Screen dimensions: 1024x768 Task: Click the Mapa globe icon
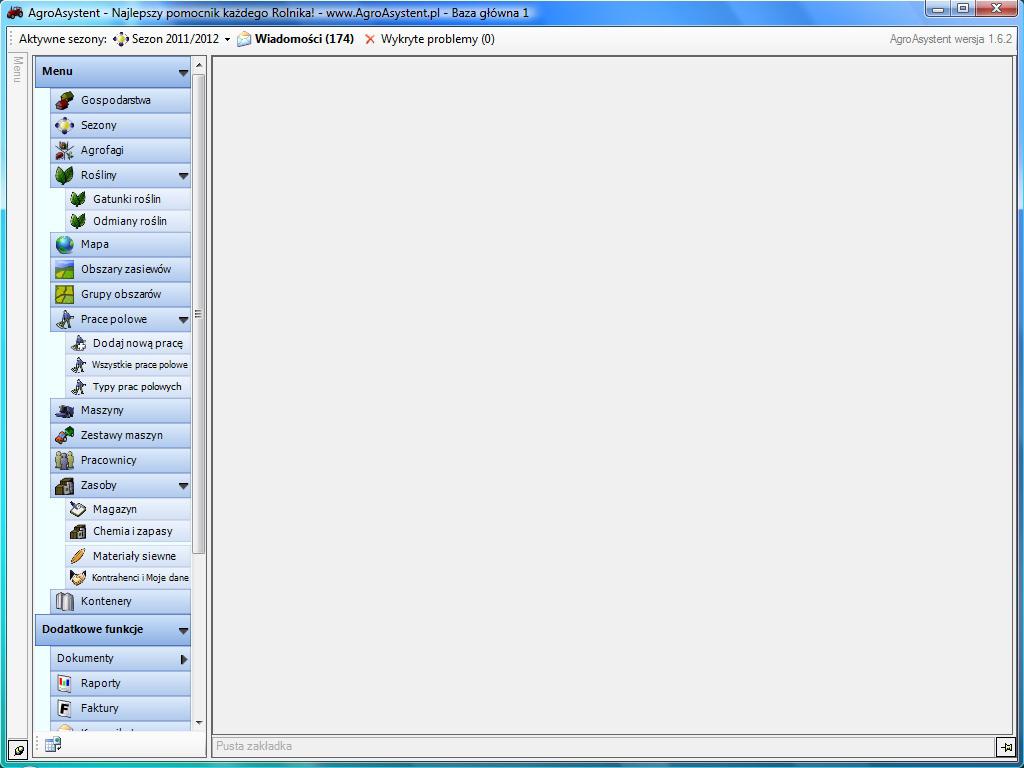(x=64, y=244)
